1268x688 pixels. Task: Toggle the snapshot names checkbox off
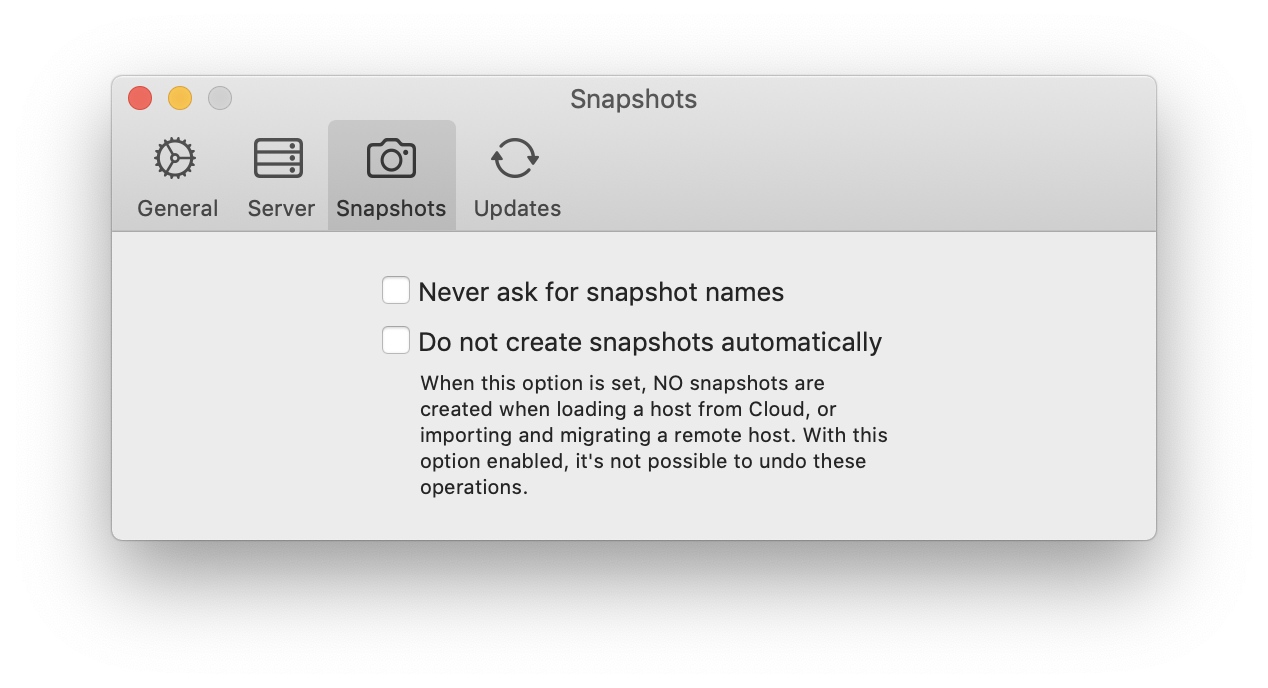coord(396,289)
